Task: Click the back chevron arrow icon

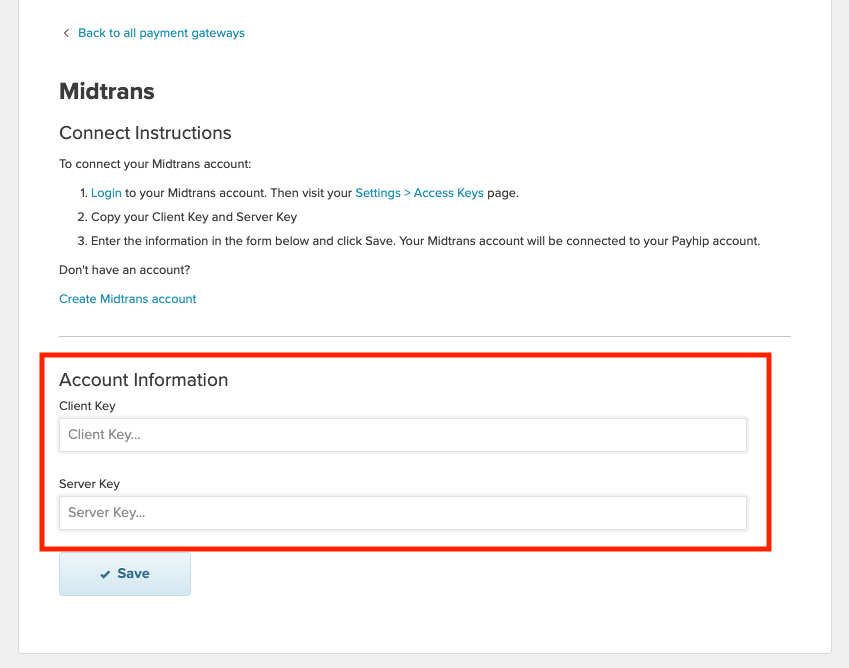Action: click(66, 33)
